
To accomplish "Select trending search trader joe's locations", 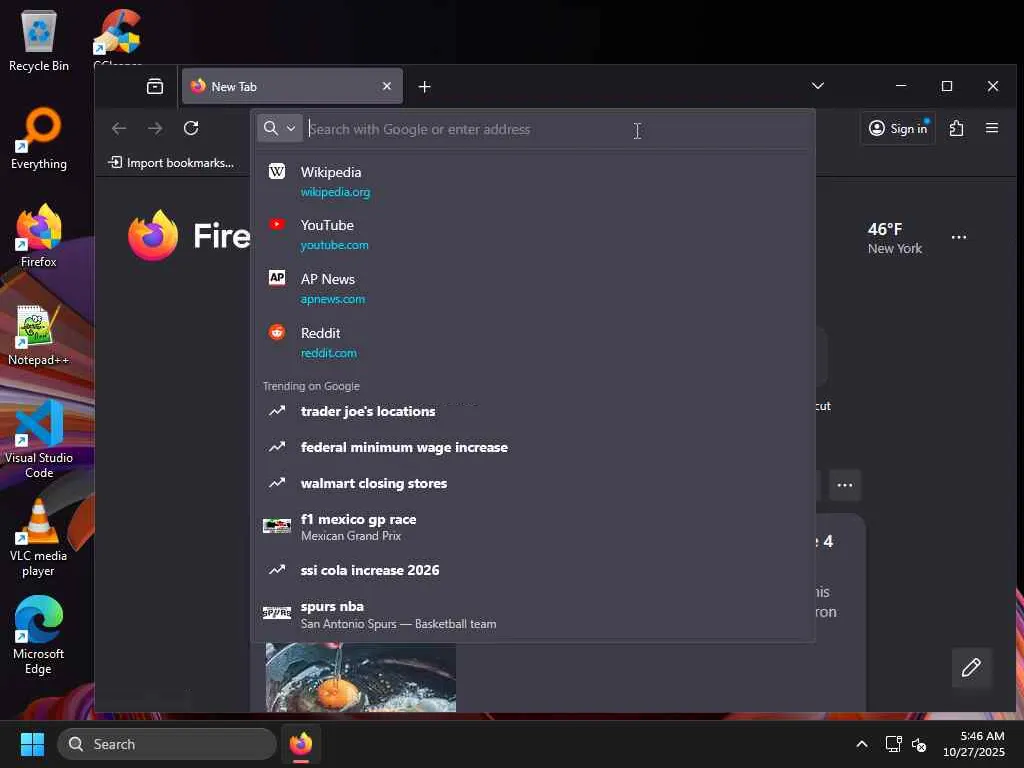I will click(x=533, y=411).
